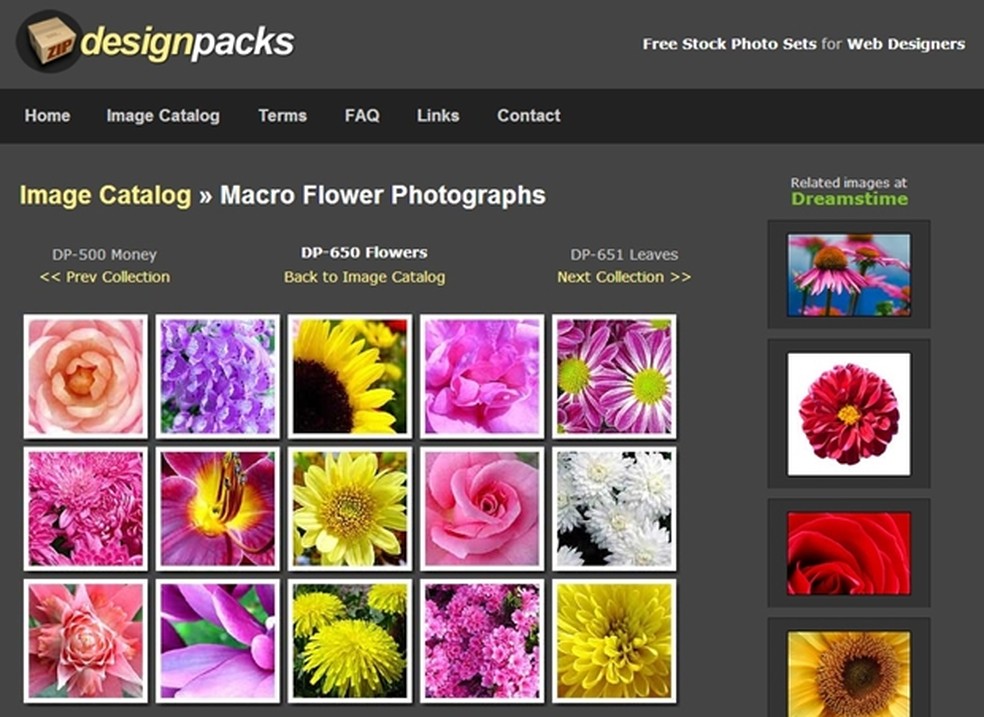Viewport: 984px width, 717px height.
Task: Open Dreamstime red rose close-up image
Action: pyautogui.click(x=849, y=553)
